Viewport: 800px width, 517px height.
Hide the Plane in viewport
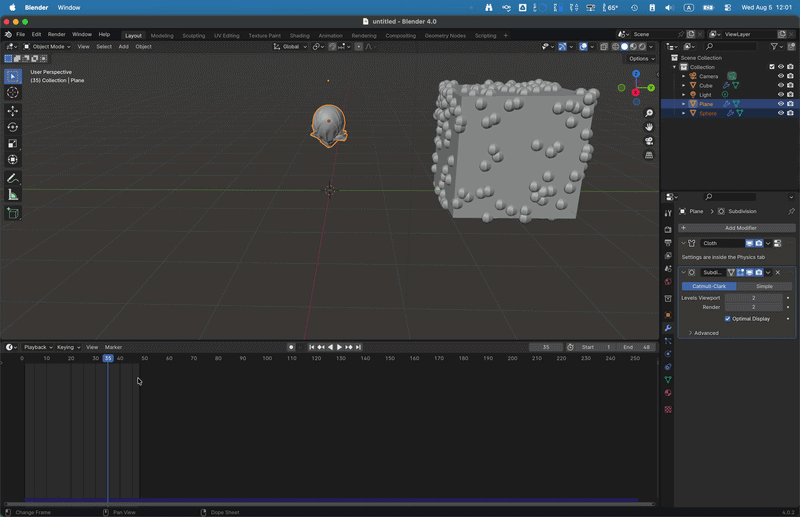pyautogui.click(x=781, y=104)
